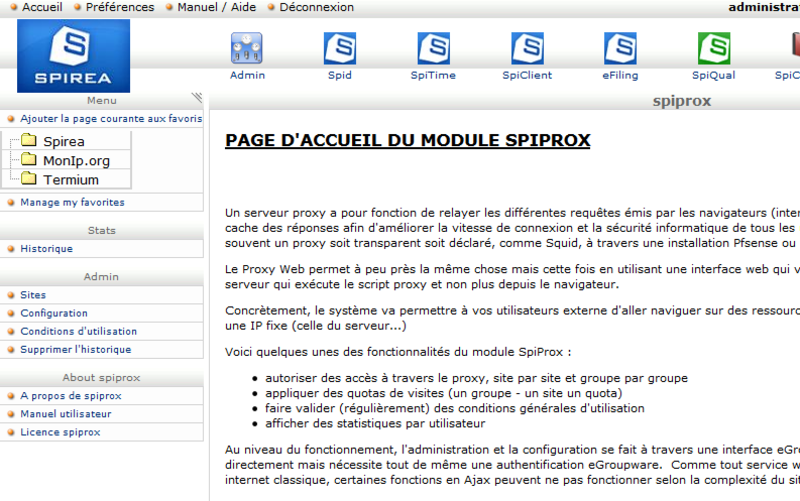Open the SpiTime module icon
Viewport: 800px width, 501px height.
(433, 48)
